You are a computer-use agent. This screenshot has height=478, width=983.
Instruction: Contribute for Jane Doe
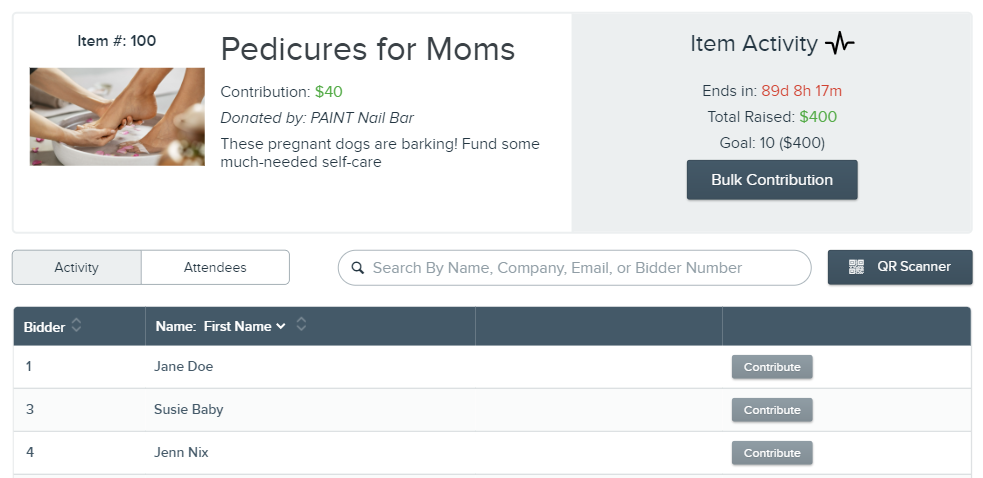click(x=772, y=367)
